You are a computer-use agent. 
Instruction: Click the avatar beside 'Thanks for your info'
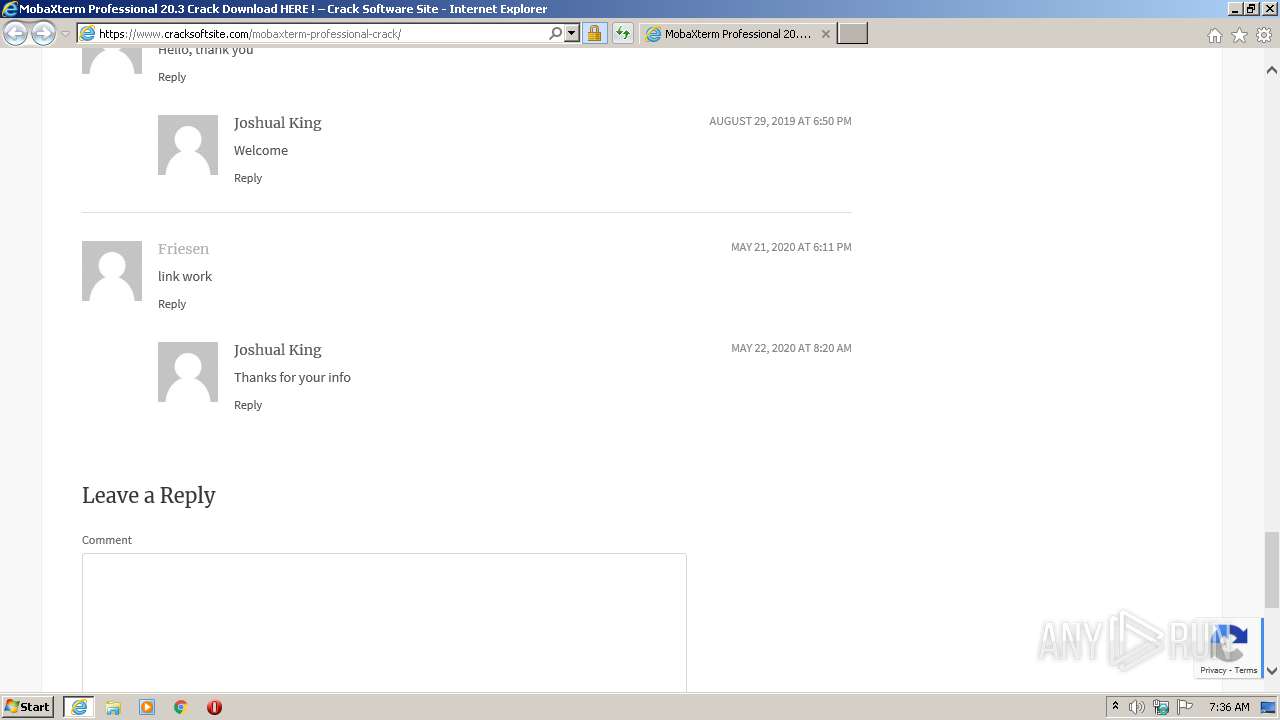188,372
